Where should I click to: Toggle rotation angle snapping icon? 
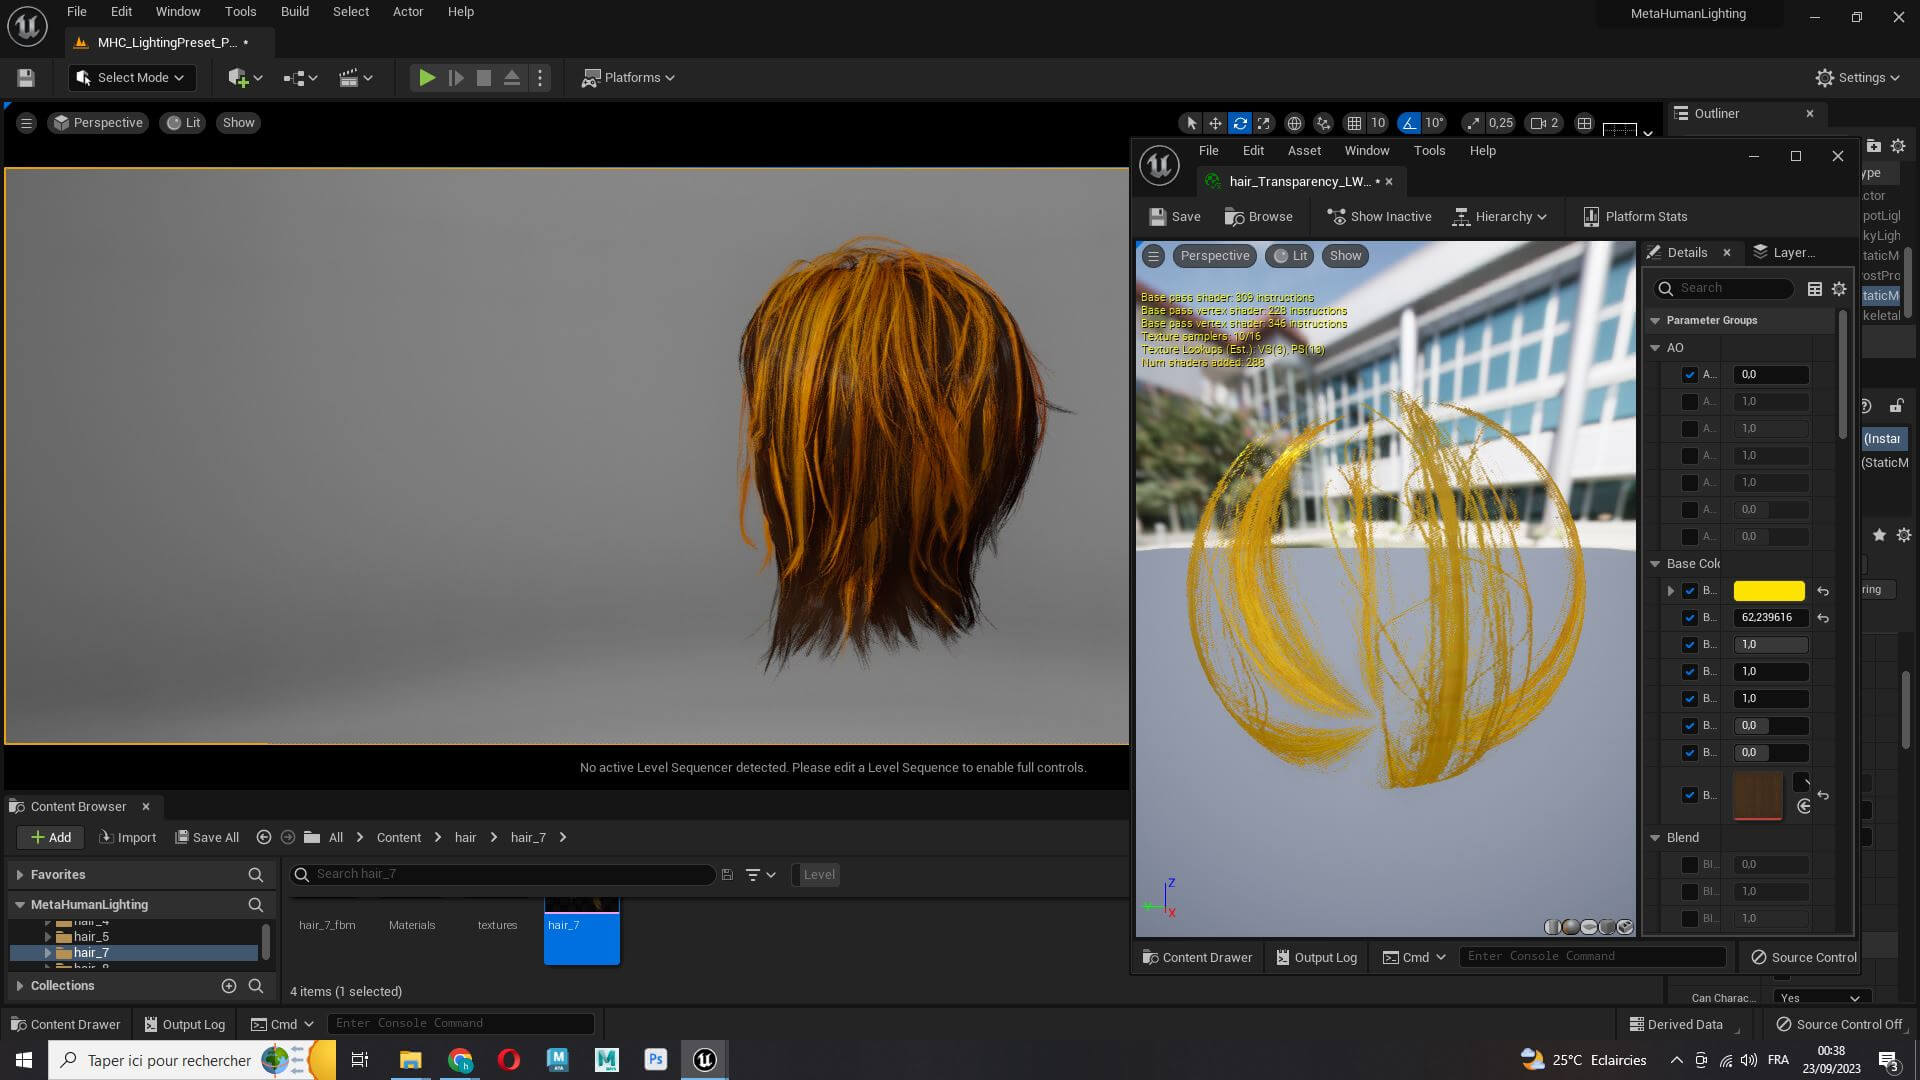(1409, 123)
